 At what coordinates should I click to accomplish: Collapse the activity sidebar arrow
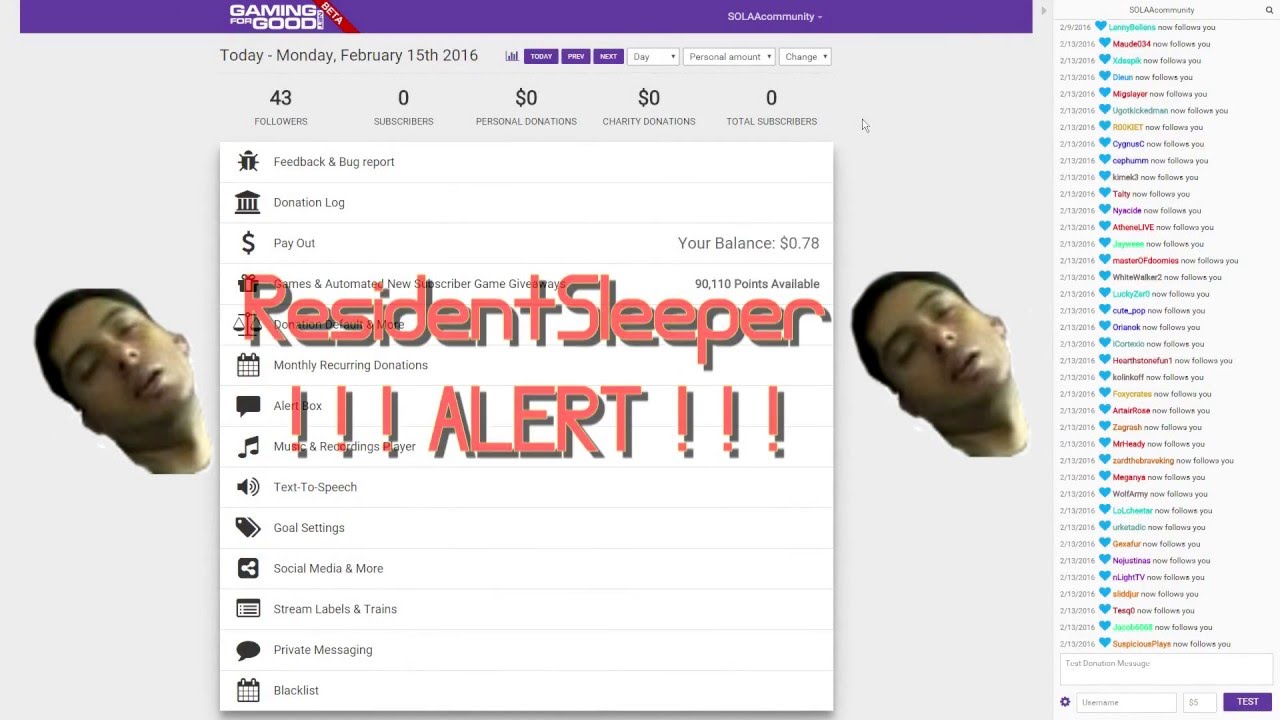click(1044, 11)
